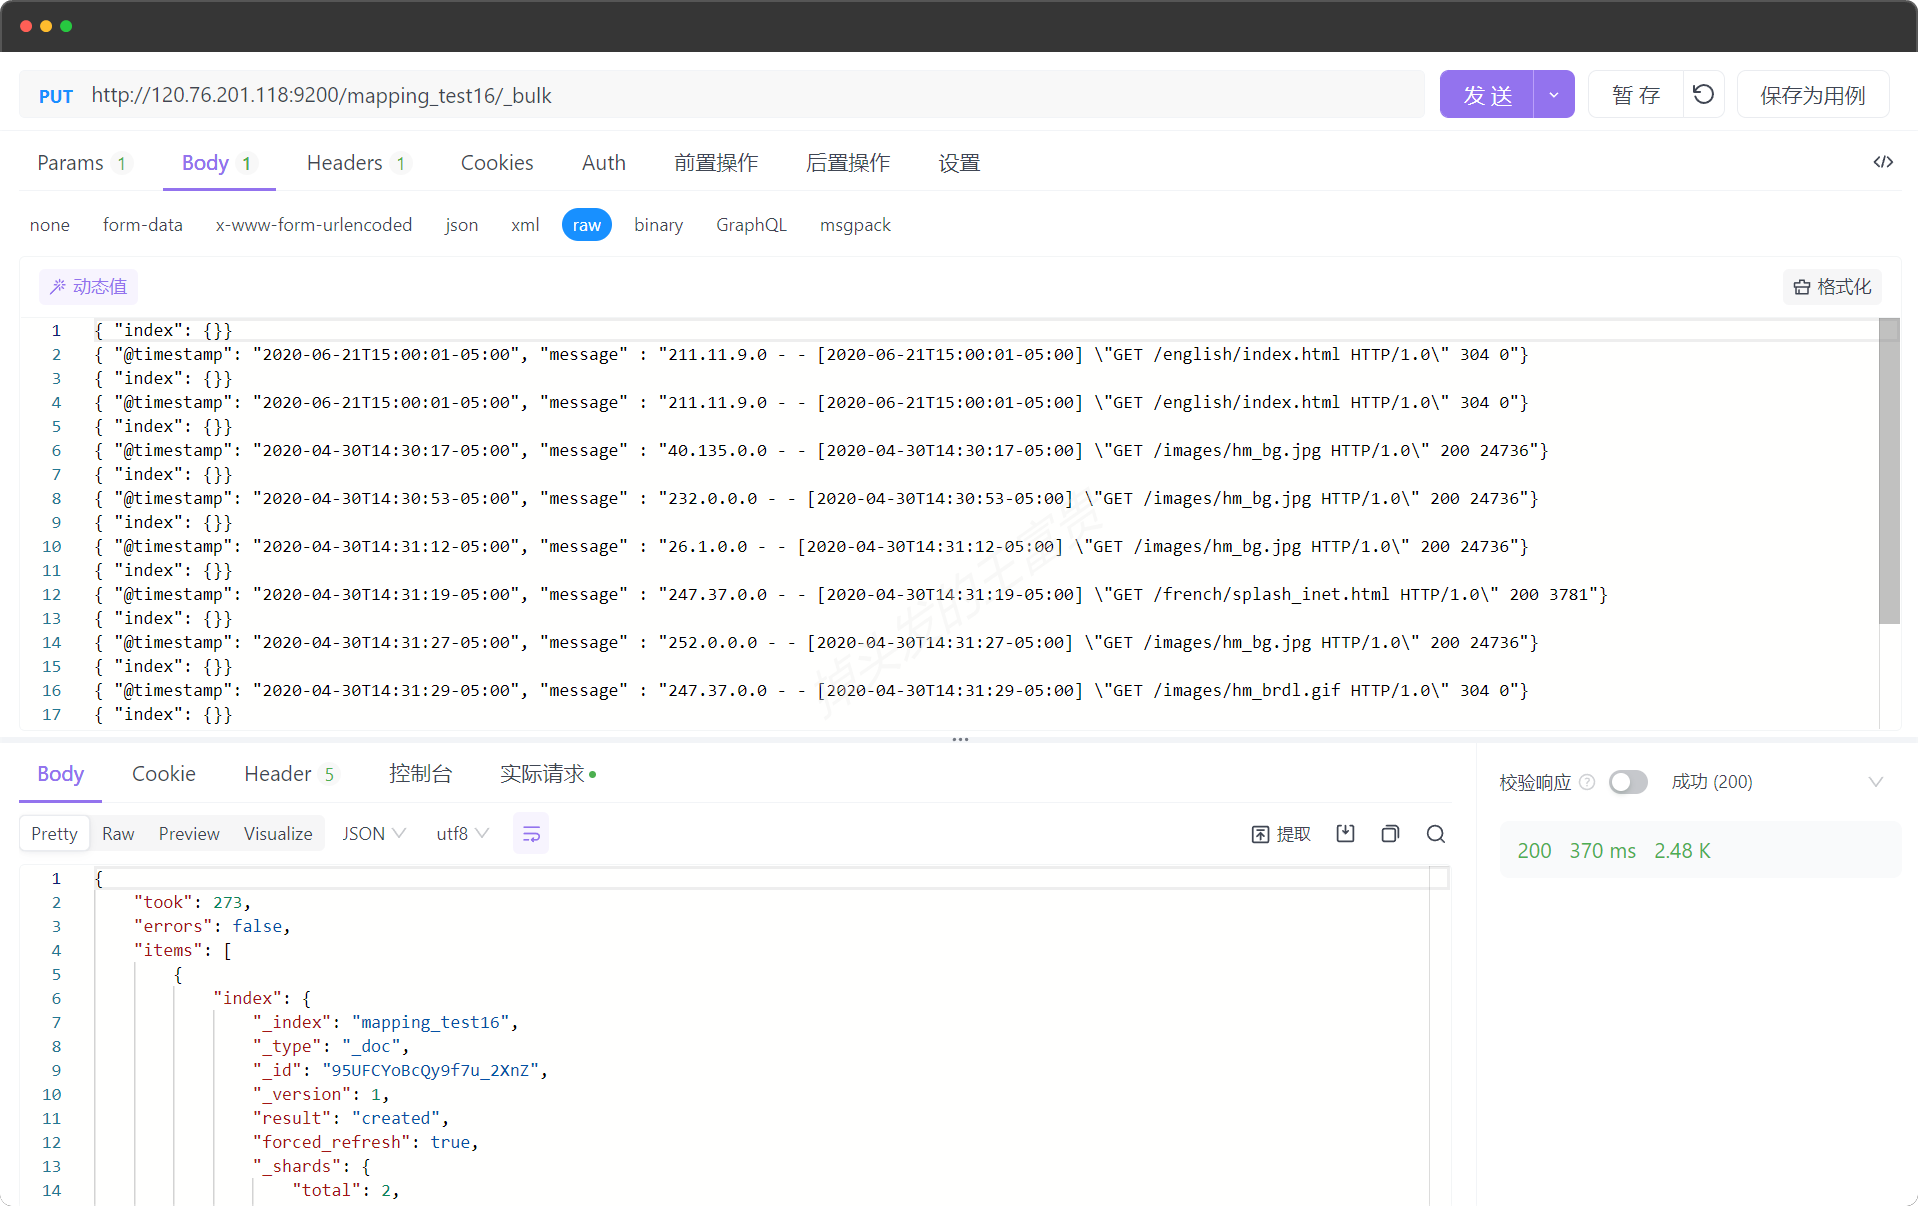1918x1206 pixels.
Task: Open the 设置 settings tab
Action: point(959,163)
